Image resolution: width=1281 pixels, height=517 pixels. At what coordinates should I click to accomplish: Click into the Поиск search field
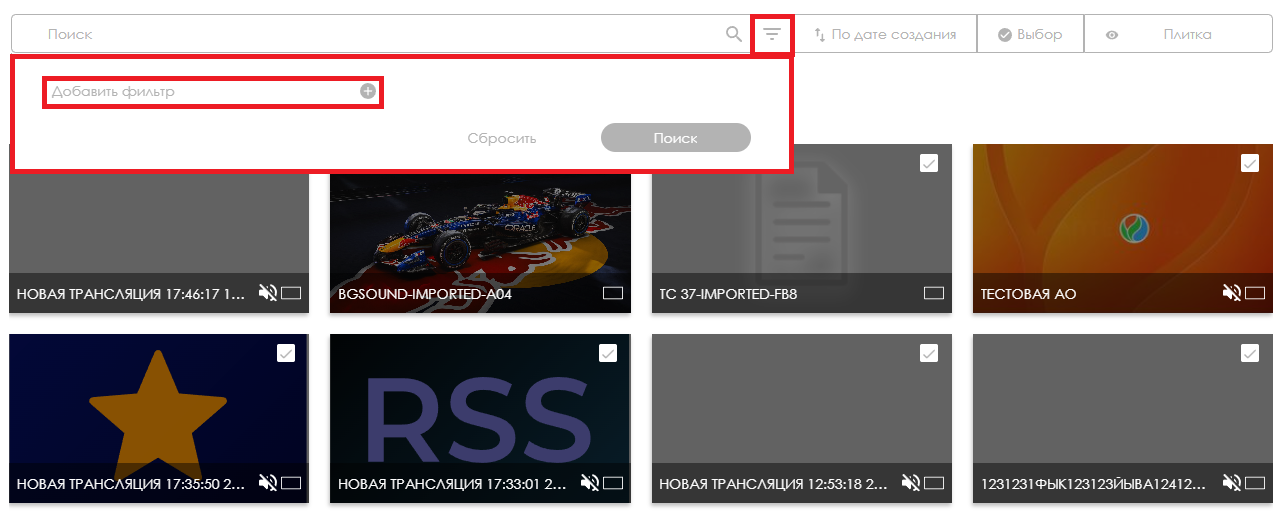380,35
